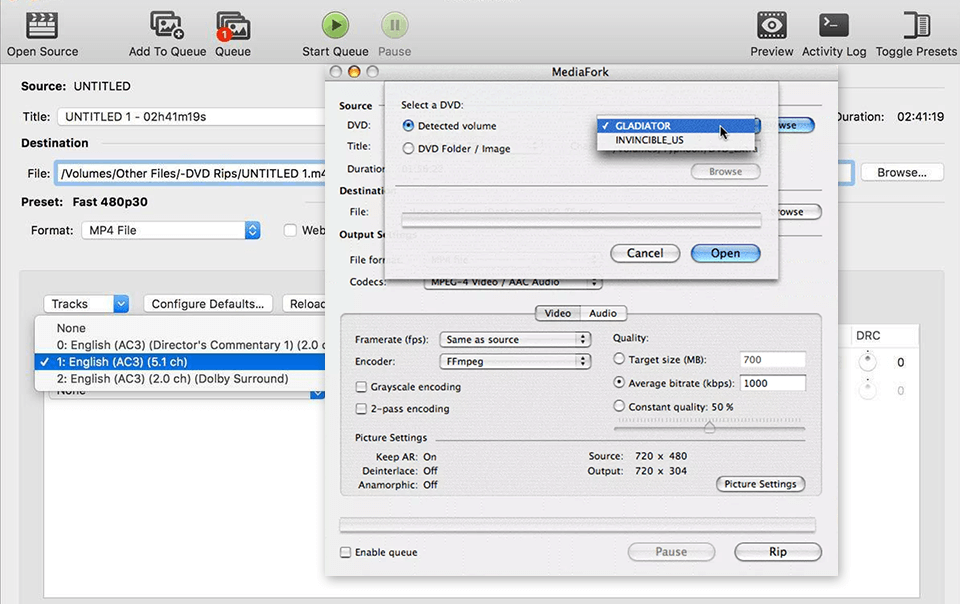The height and width of the screenshot is (604, 960).
Task: Open the Activity Log terminal icon
Action: [833, 26]
